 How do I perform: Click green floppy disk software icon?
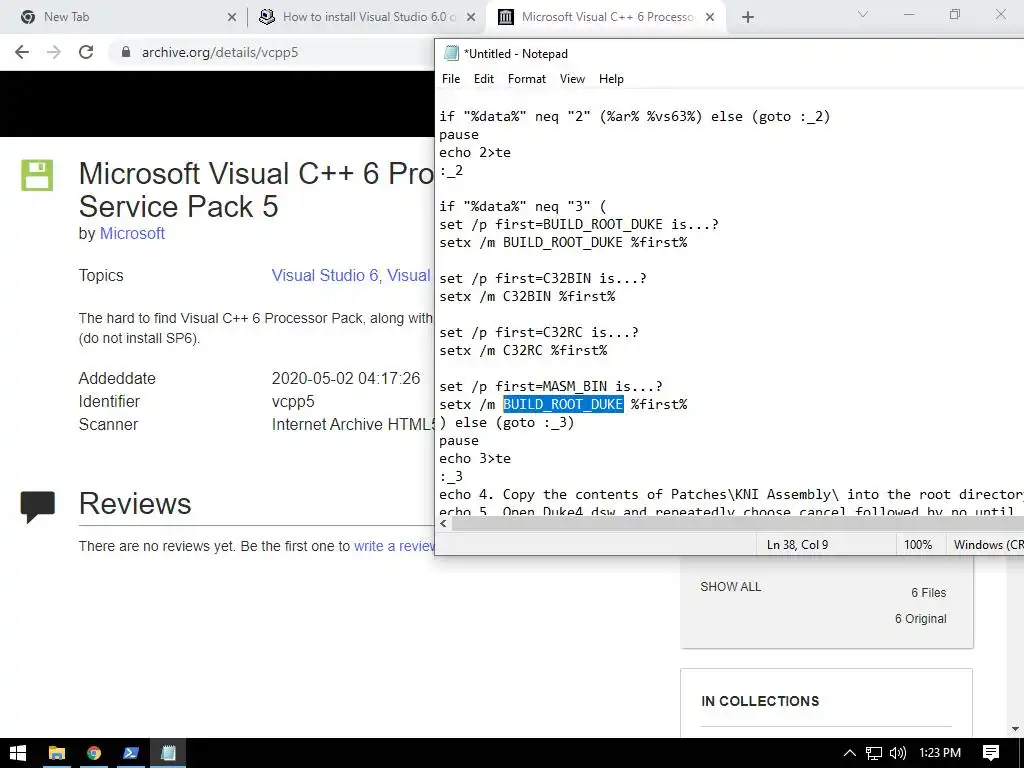pyautogui.click(x=37, y=175)
